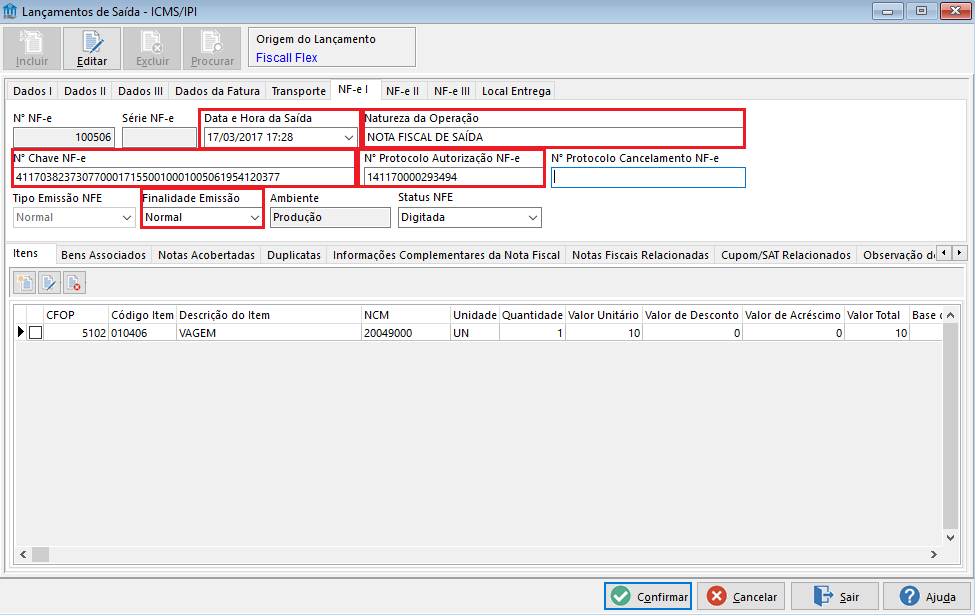Screen dimensions: 975x615
Task: Open the Duplicatas sub-tab
Action: point(294,255)
